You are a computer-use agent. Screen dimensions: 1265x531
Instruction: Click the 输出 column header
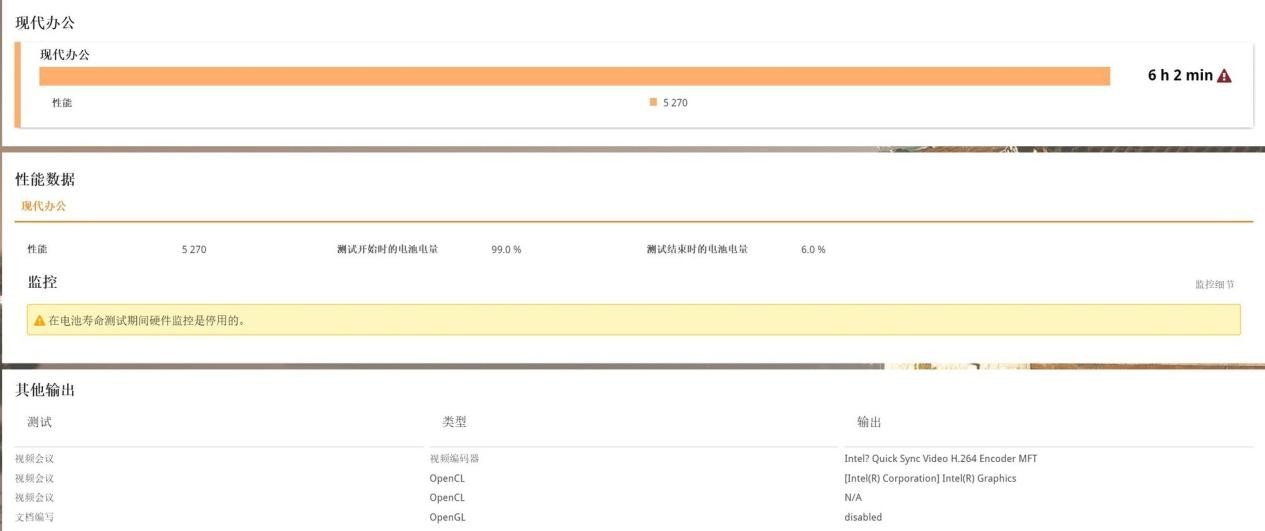click(x=869, y=422)
